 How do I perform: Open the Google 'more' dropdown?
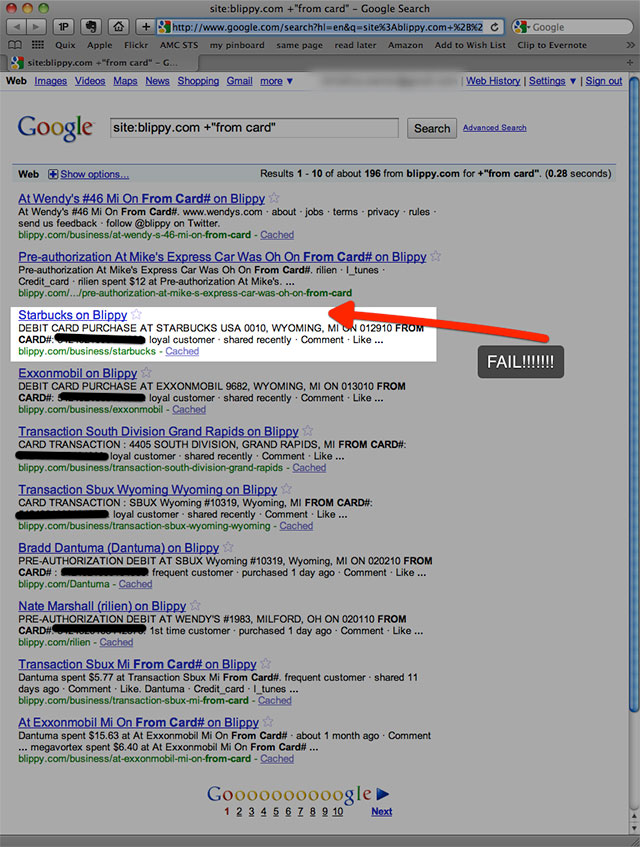coord(277,81)
